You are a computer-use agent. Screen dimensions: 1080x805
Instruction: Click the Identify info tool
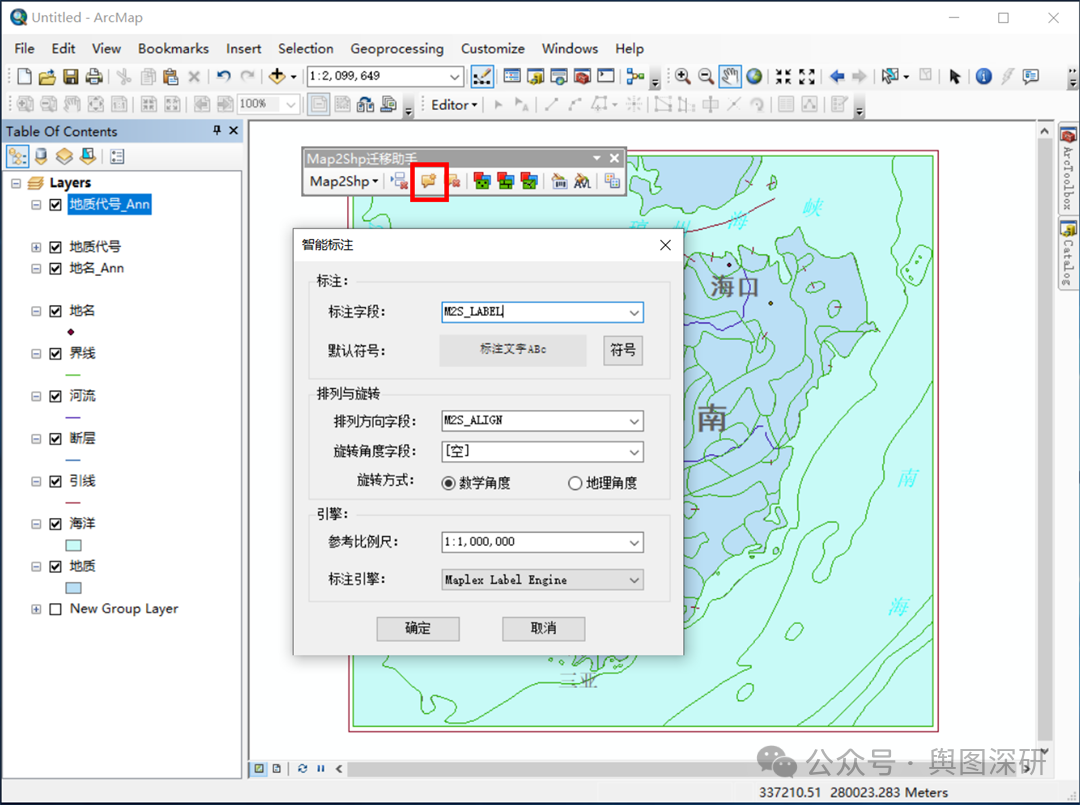[983, 76]
